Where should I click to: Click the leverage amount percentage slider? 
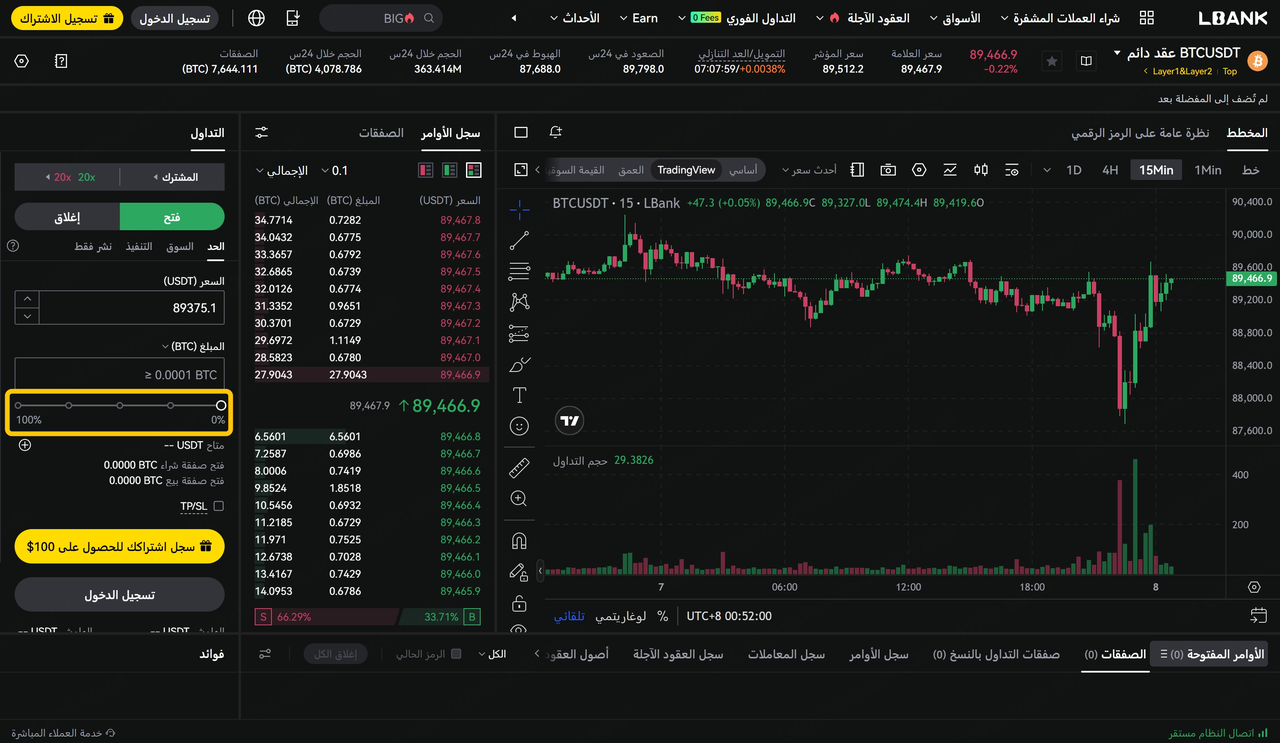[120, 405]
